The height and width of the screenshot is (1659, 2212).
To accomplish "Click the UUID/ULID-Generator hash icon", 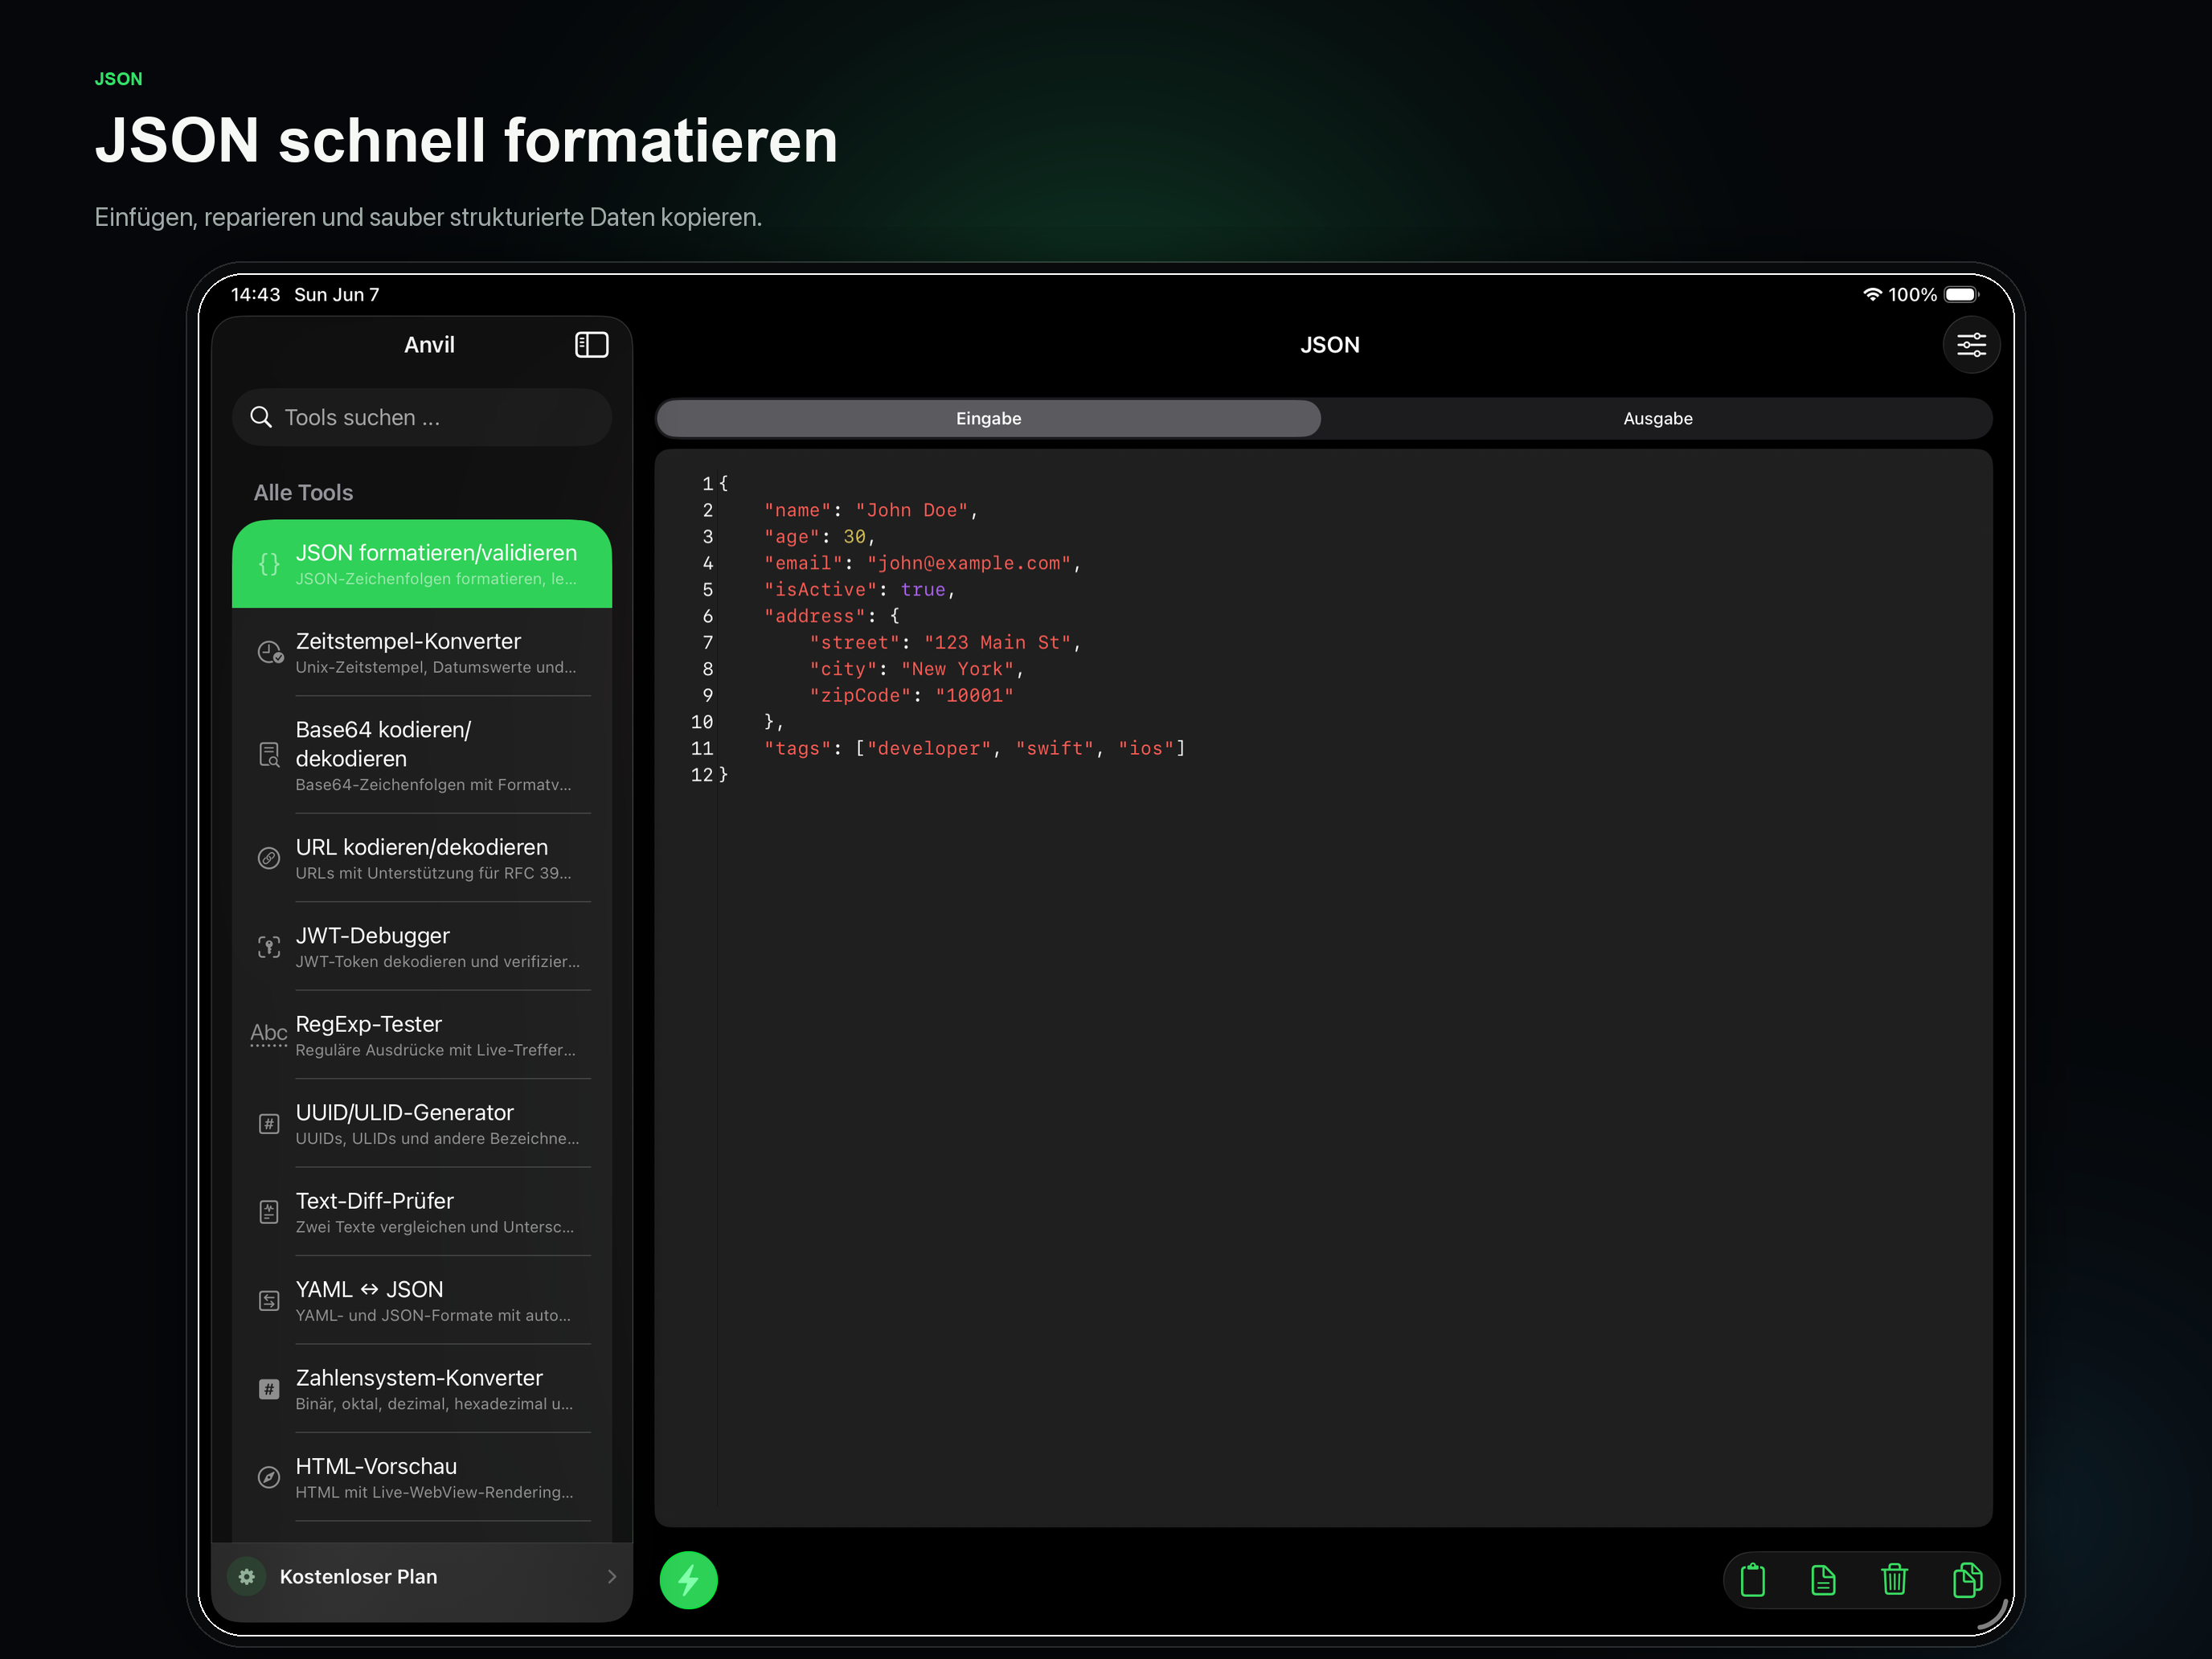I will [269, 1123].
